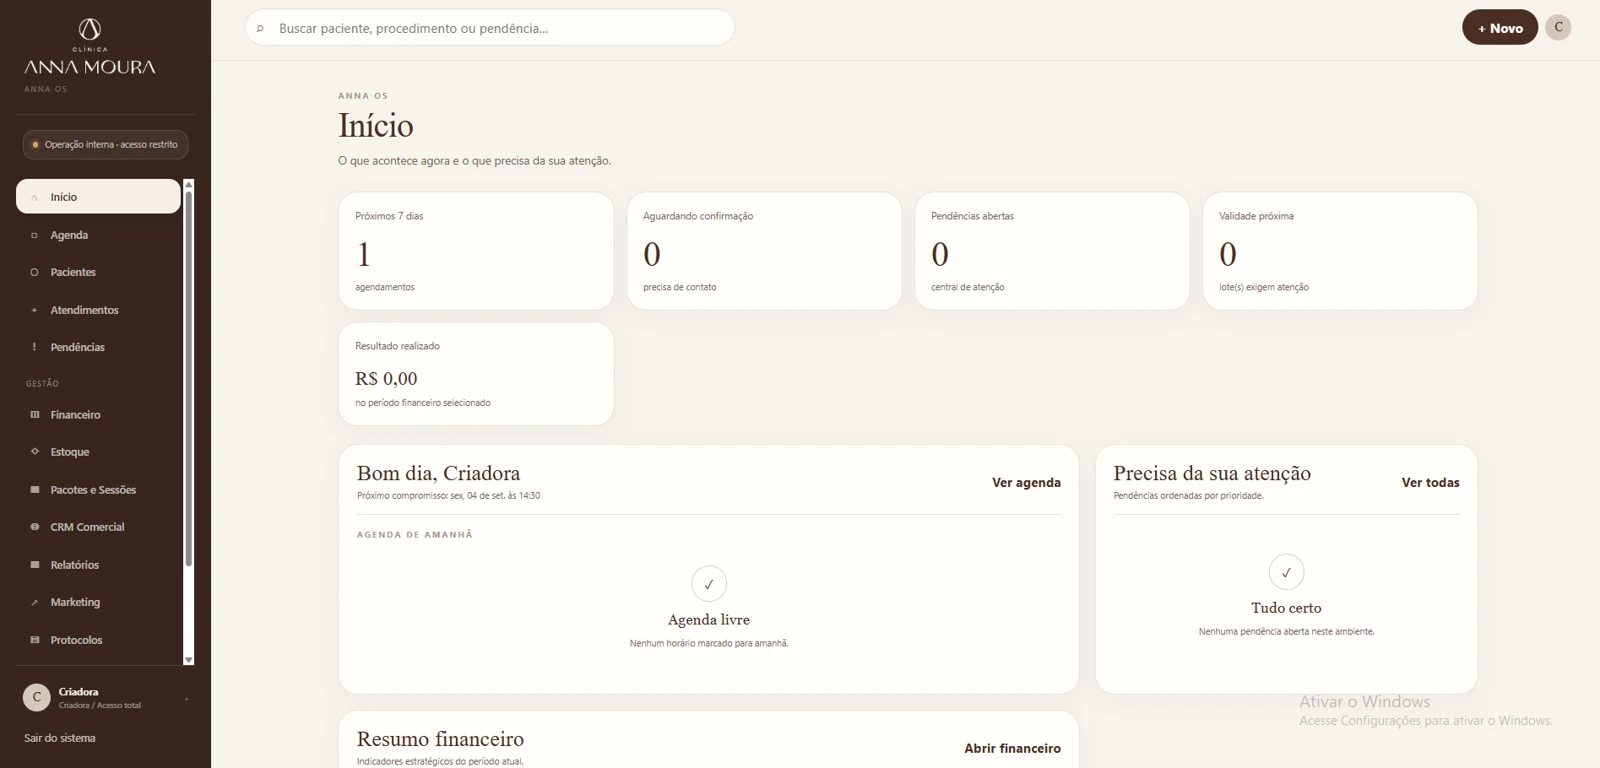Click the CRM Comercial icon

34,527
